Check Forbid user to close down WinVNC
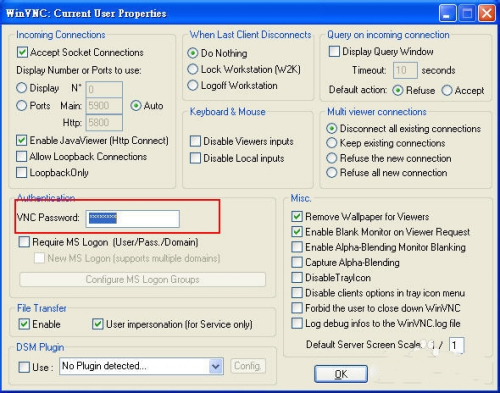This screenshot has width=500, height=393. [297, 308]
